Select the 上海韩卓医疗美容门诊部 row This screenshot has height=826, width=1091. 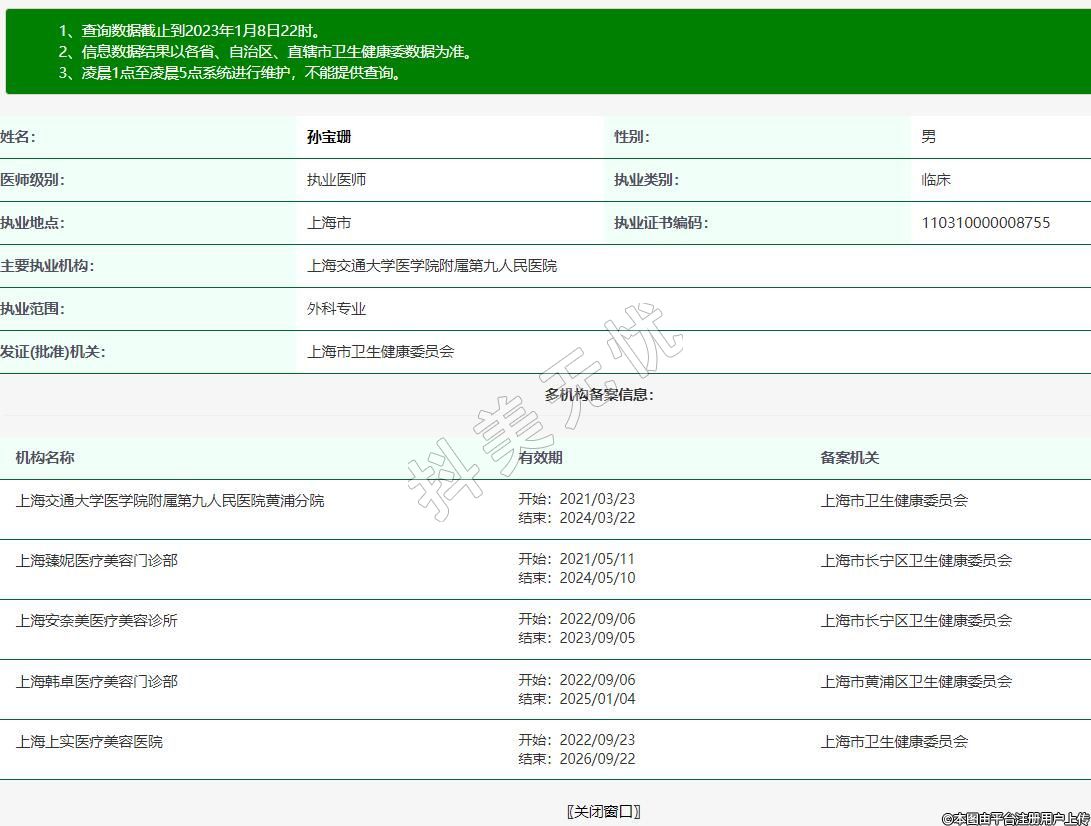[x=96, y=681]
